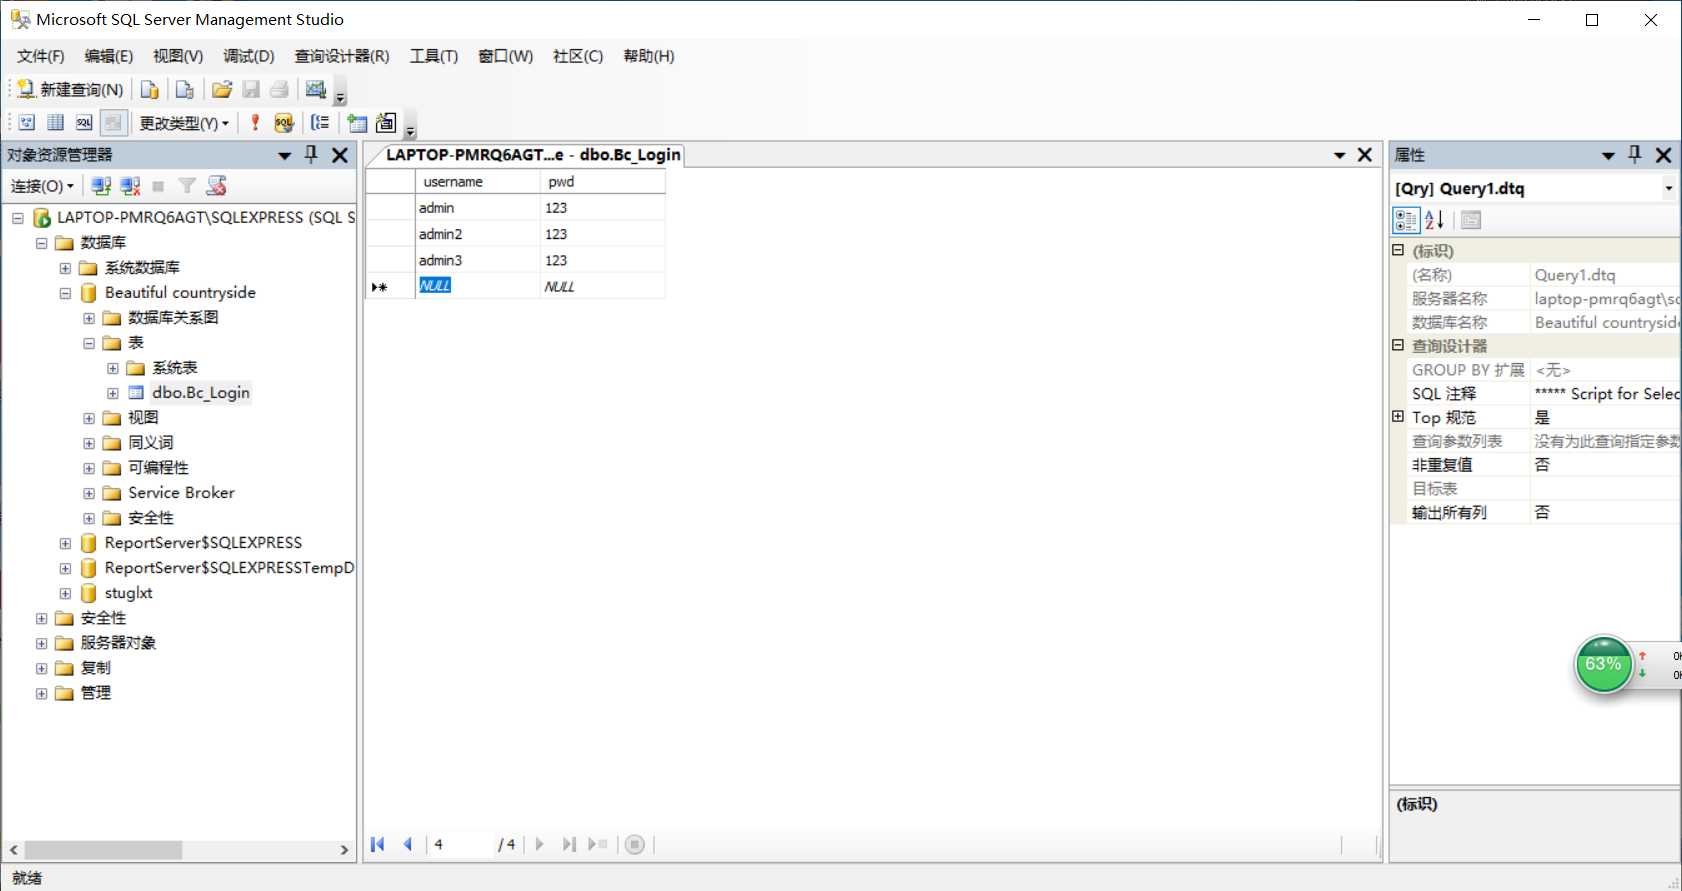
Task: Click the Add Table icon
Action: click(357, 123)
